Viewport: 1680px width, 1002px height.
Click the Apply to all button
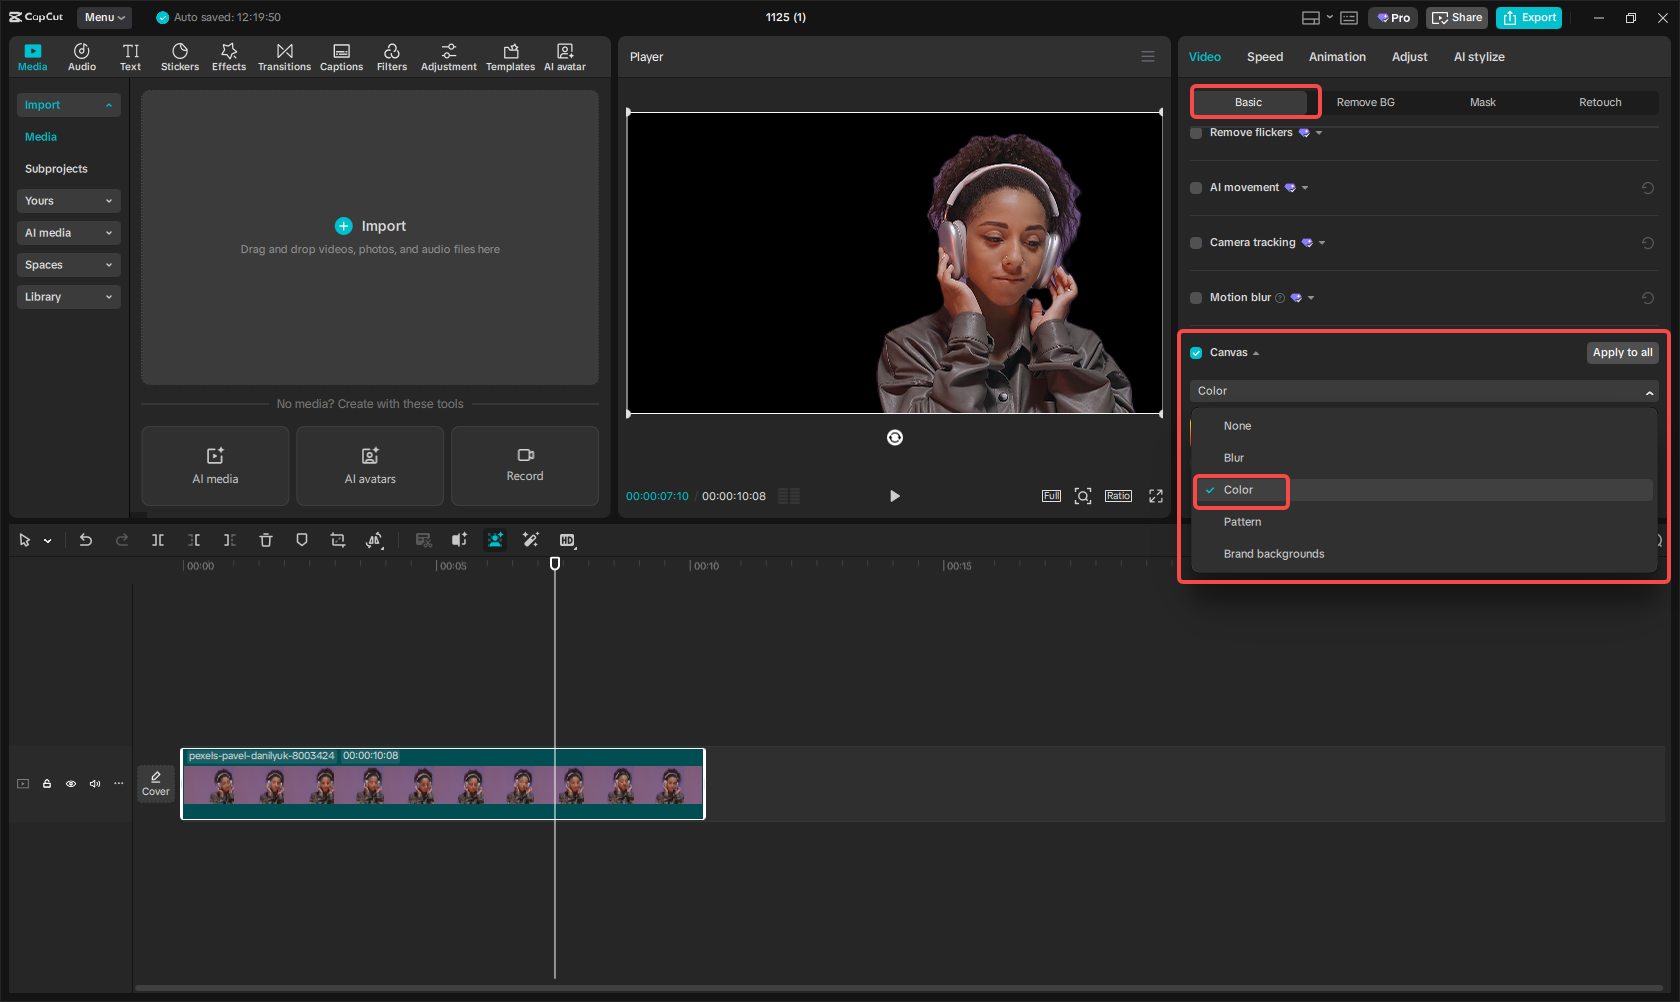pos(1622,353)
